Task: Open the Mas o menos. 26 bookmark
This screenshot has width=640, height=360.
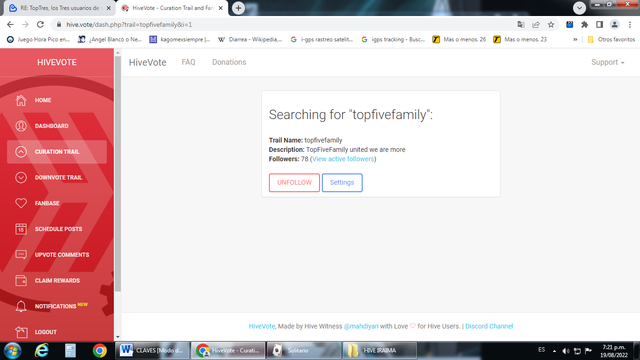Action: (459, 40)
